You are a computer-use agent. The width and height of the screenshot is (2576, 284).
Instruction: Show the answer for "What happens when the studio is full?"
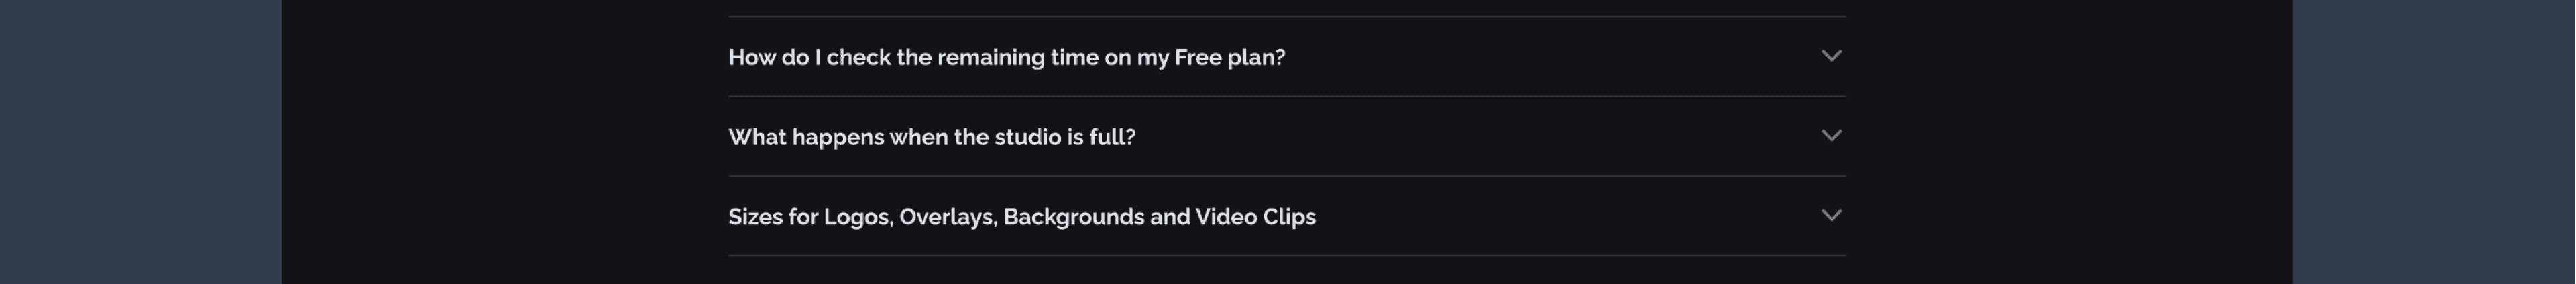point(931,138)
